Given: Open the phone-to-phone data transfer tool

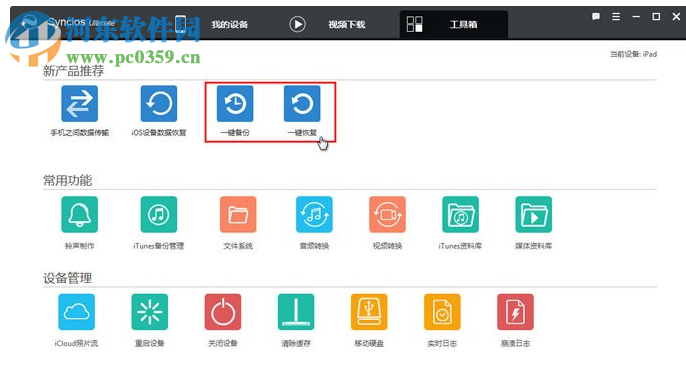Looking at the screenshot, I should (x=79, y=104).
